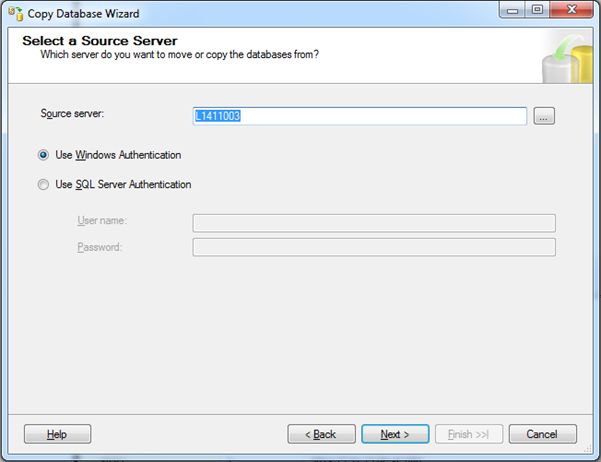The image size is (601, 462).
Task: Proceed by clicking Next
Action: click(395, 434)
